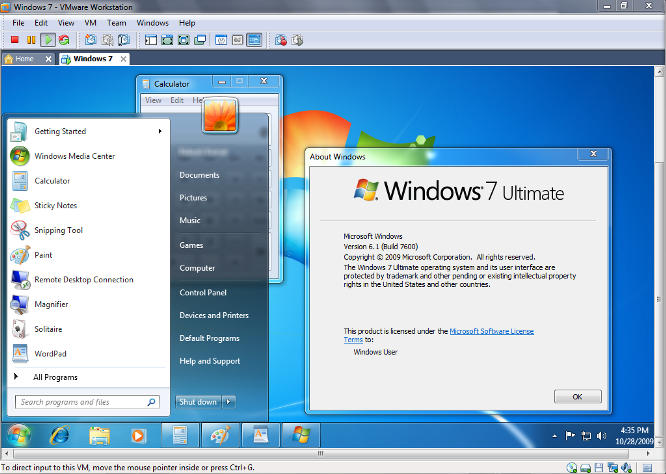Viewport: 666px width, 474px height.
Task: Open the arrow next to Shut down
Action: point(229,402)
